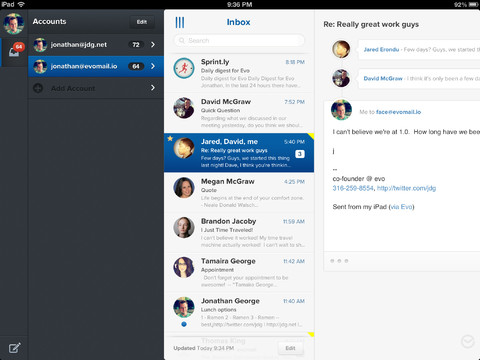Tap the battery indicator in the status bar
The width and height of the screenshot is (480, 360).
[x=473, y=4]
